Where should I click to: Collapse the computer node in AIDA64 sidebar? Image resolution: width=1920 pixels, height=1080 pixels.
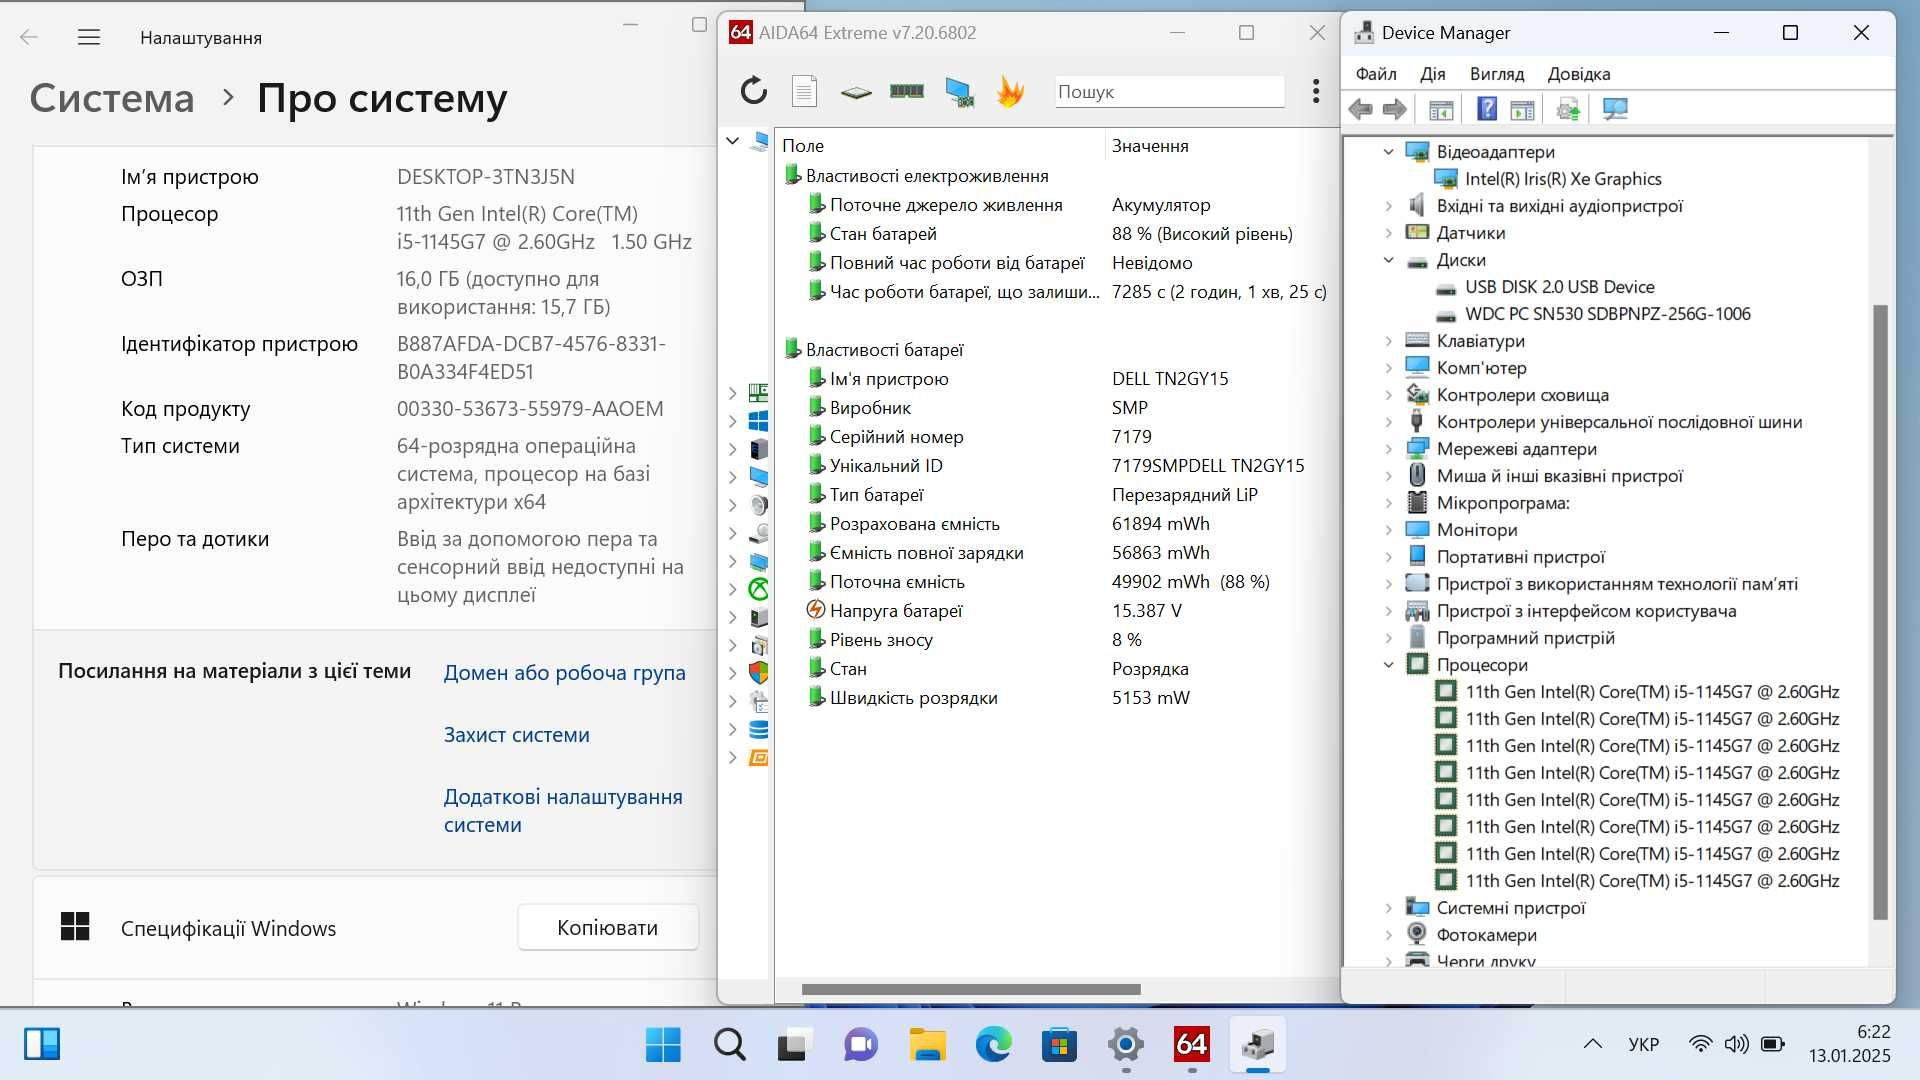tap(732, 141)
